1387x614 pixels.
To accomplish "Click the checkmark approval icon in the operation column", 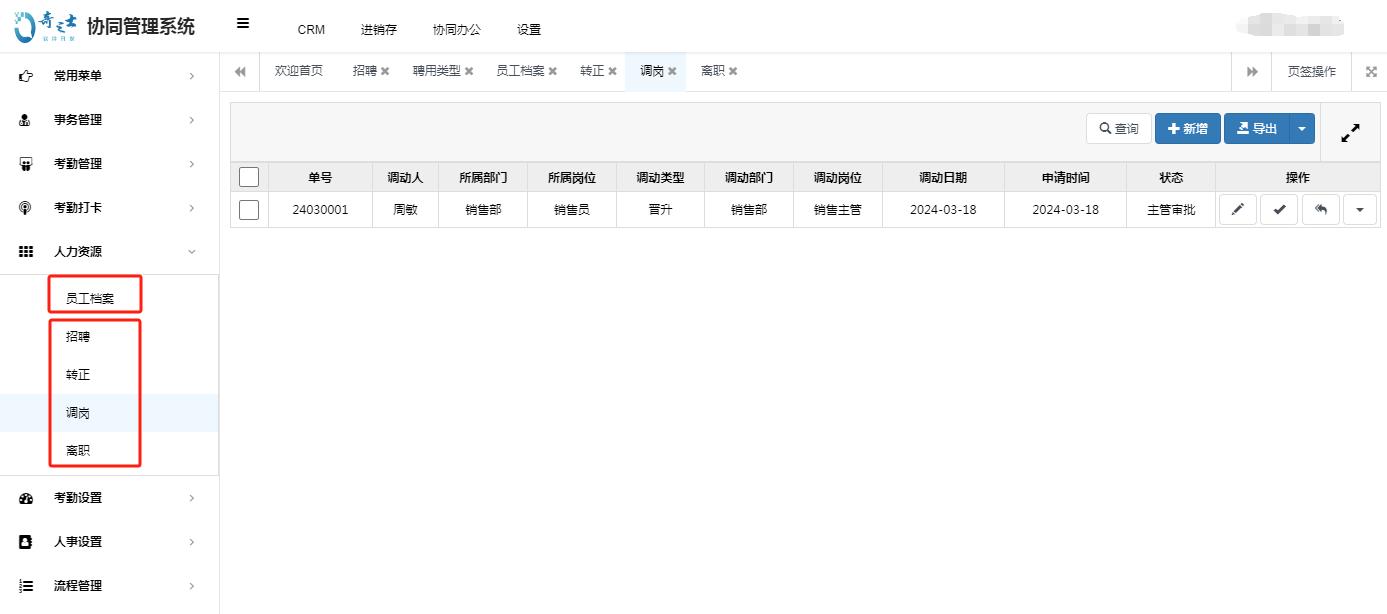I will coord(1279,209).
